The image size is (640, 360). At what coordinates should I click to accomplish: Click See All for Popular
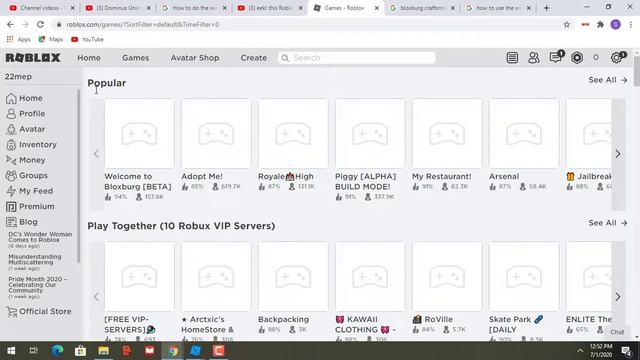pos(608,80)
